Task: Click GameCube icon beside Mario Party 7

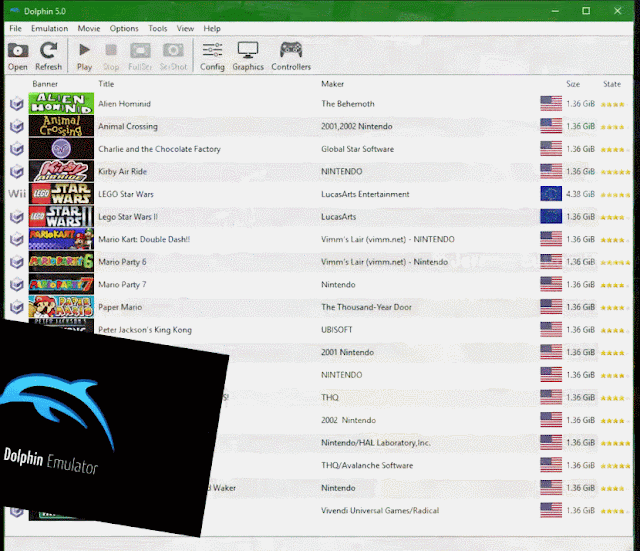Action: (17, 284)
